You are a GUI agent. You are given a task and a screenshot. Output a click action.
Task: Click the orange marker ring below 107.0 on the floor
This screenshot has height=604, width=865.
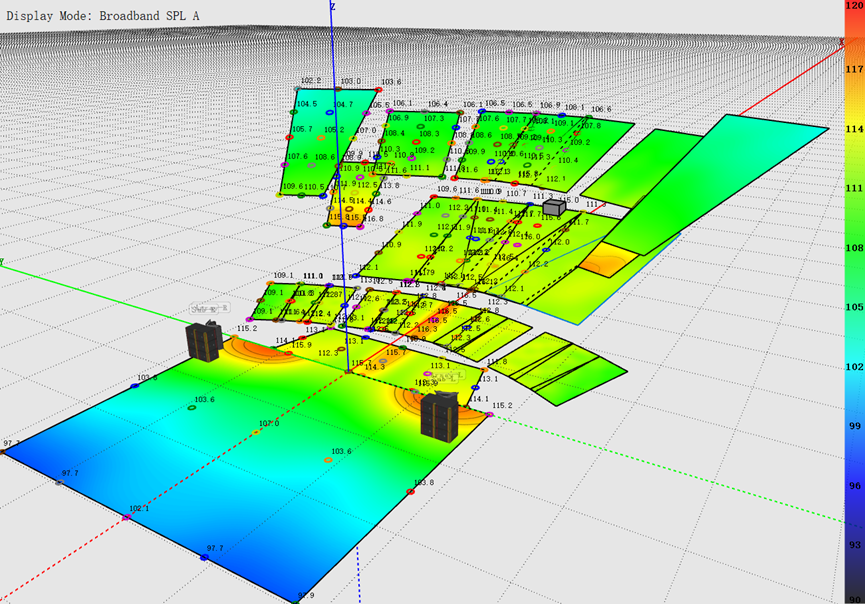pyautogui.click(x=255, y=432)
